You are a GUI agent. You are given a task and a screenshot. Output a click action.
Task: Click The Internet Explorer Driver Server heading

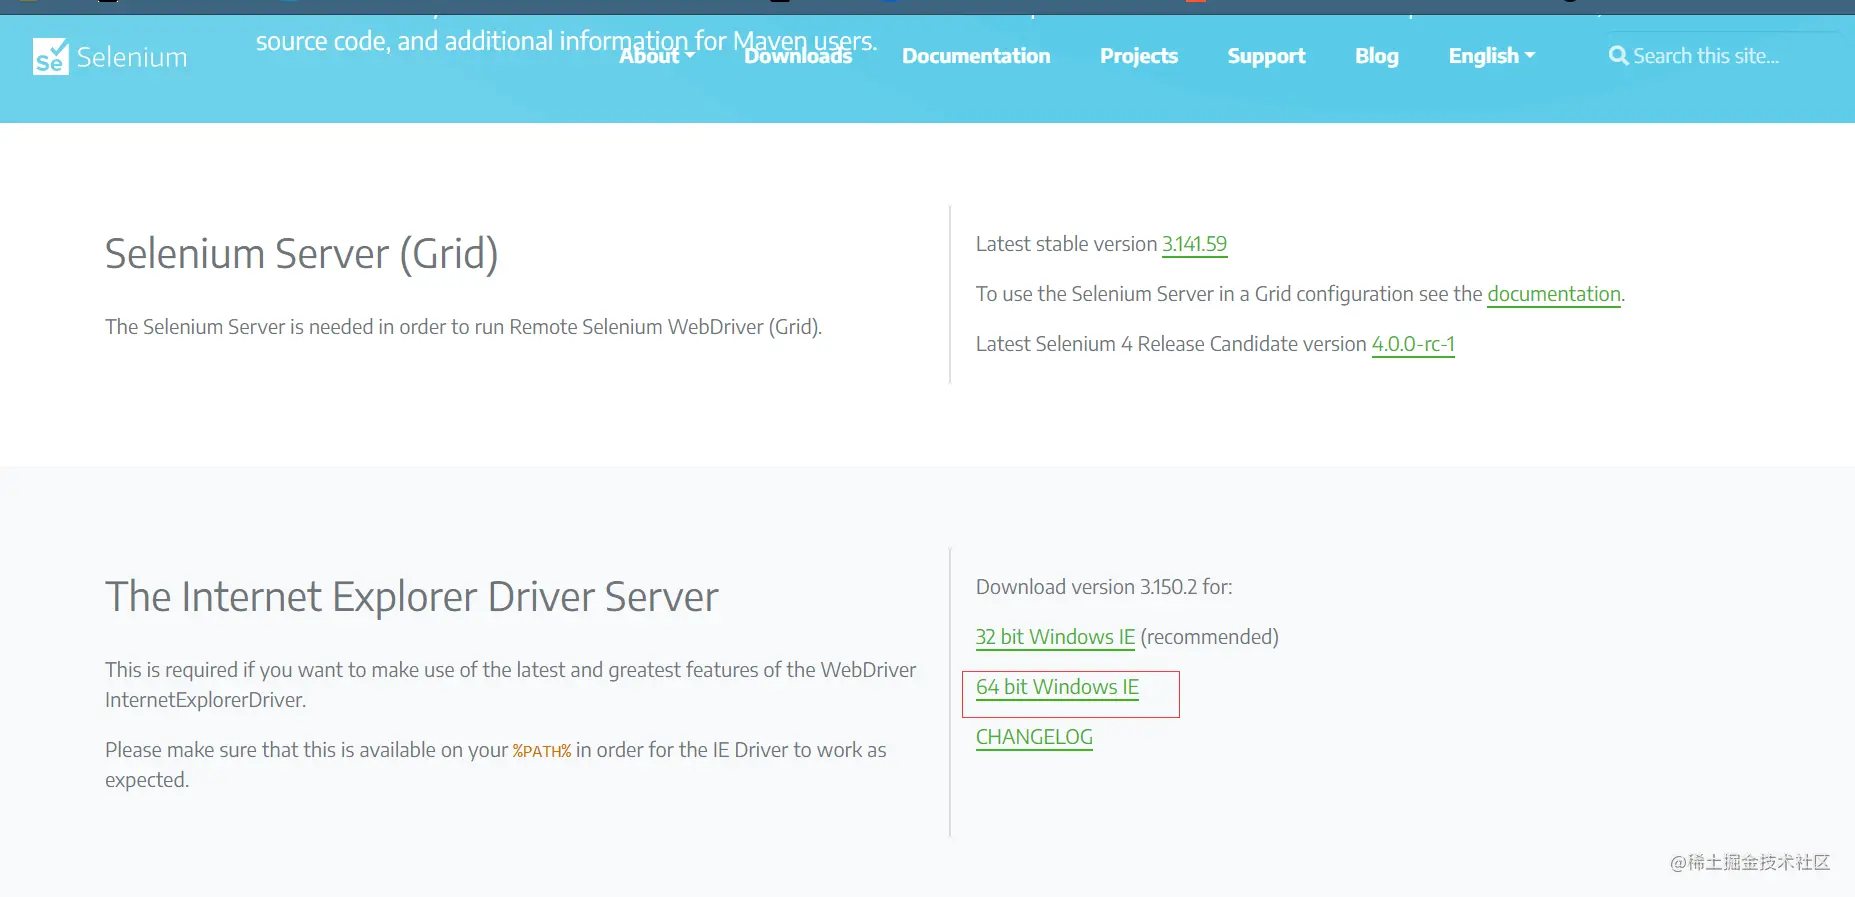(412, 597)
